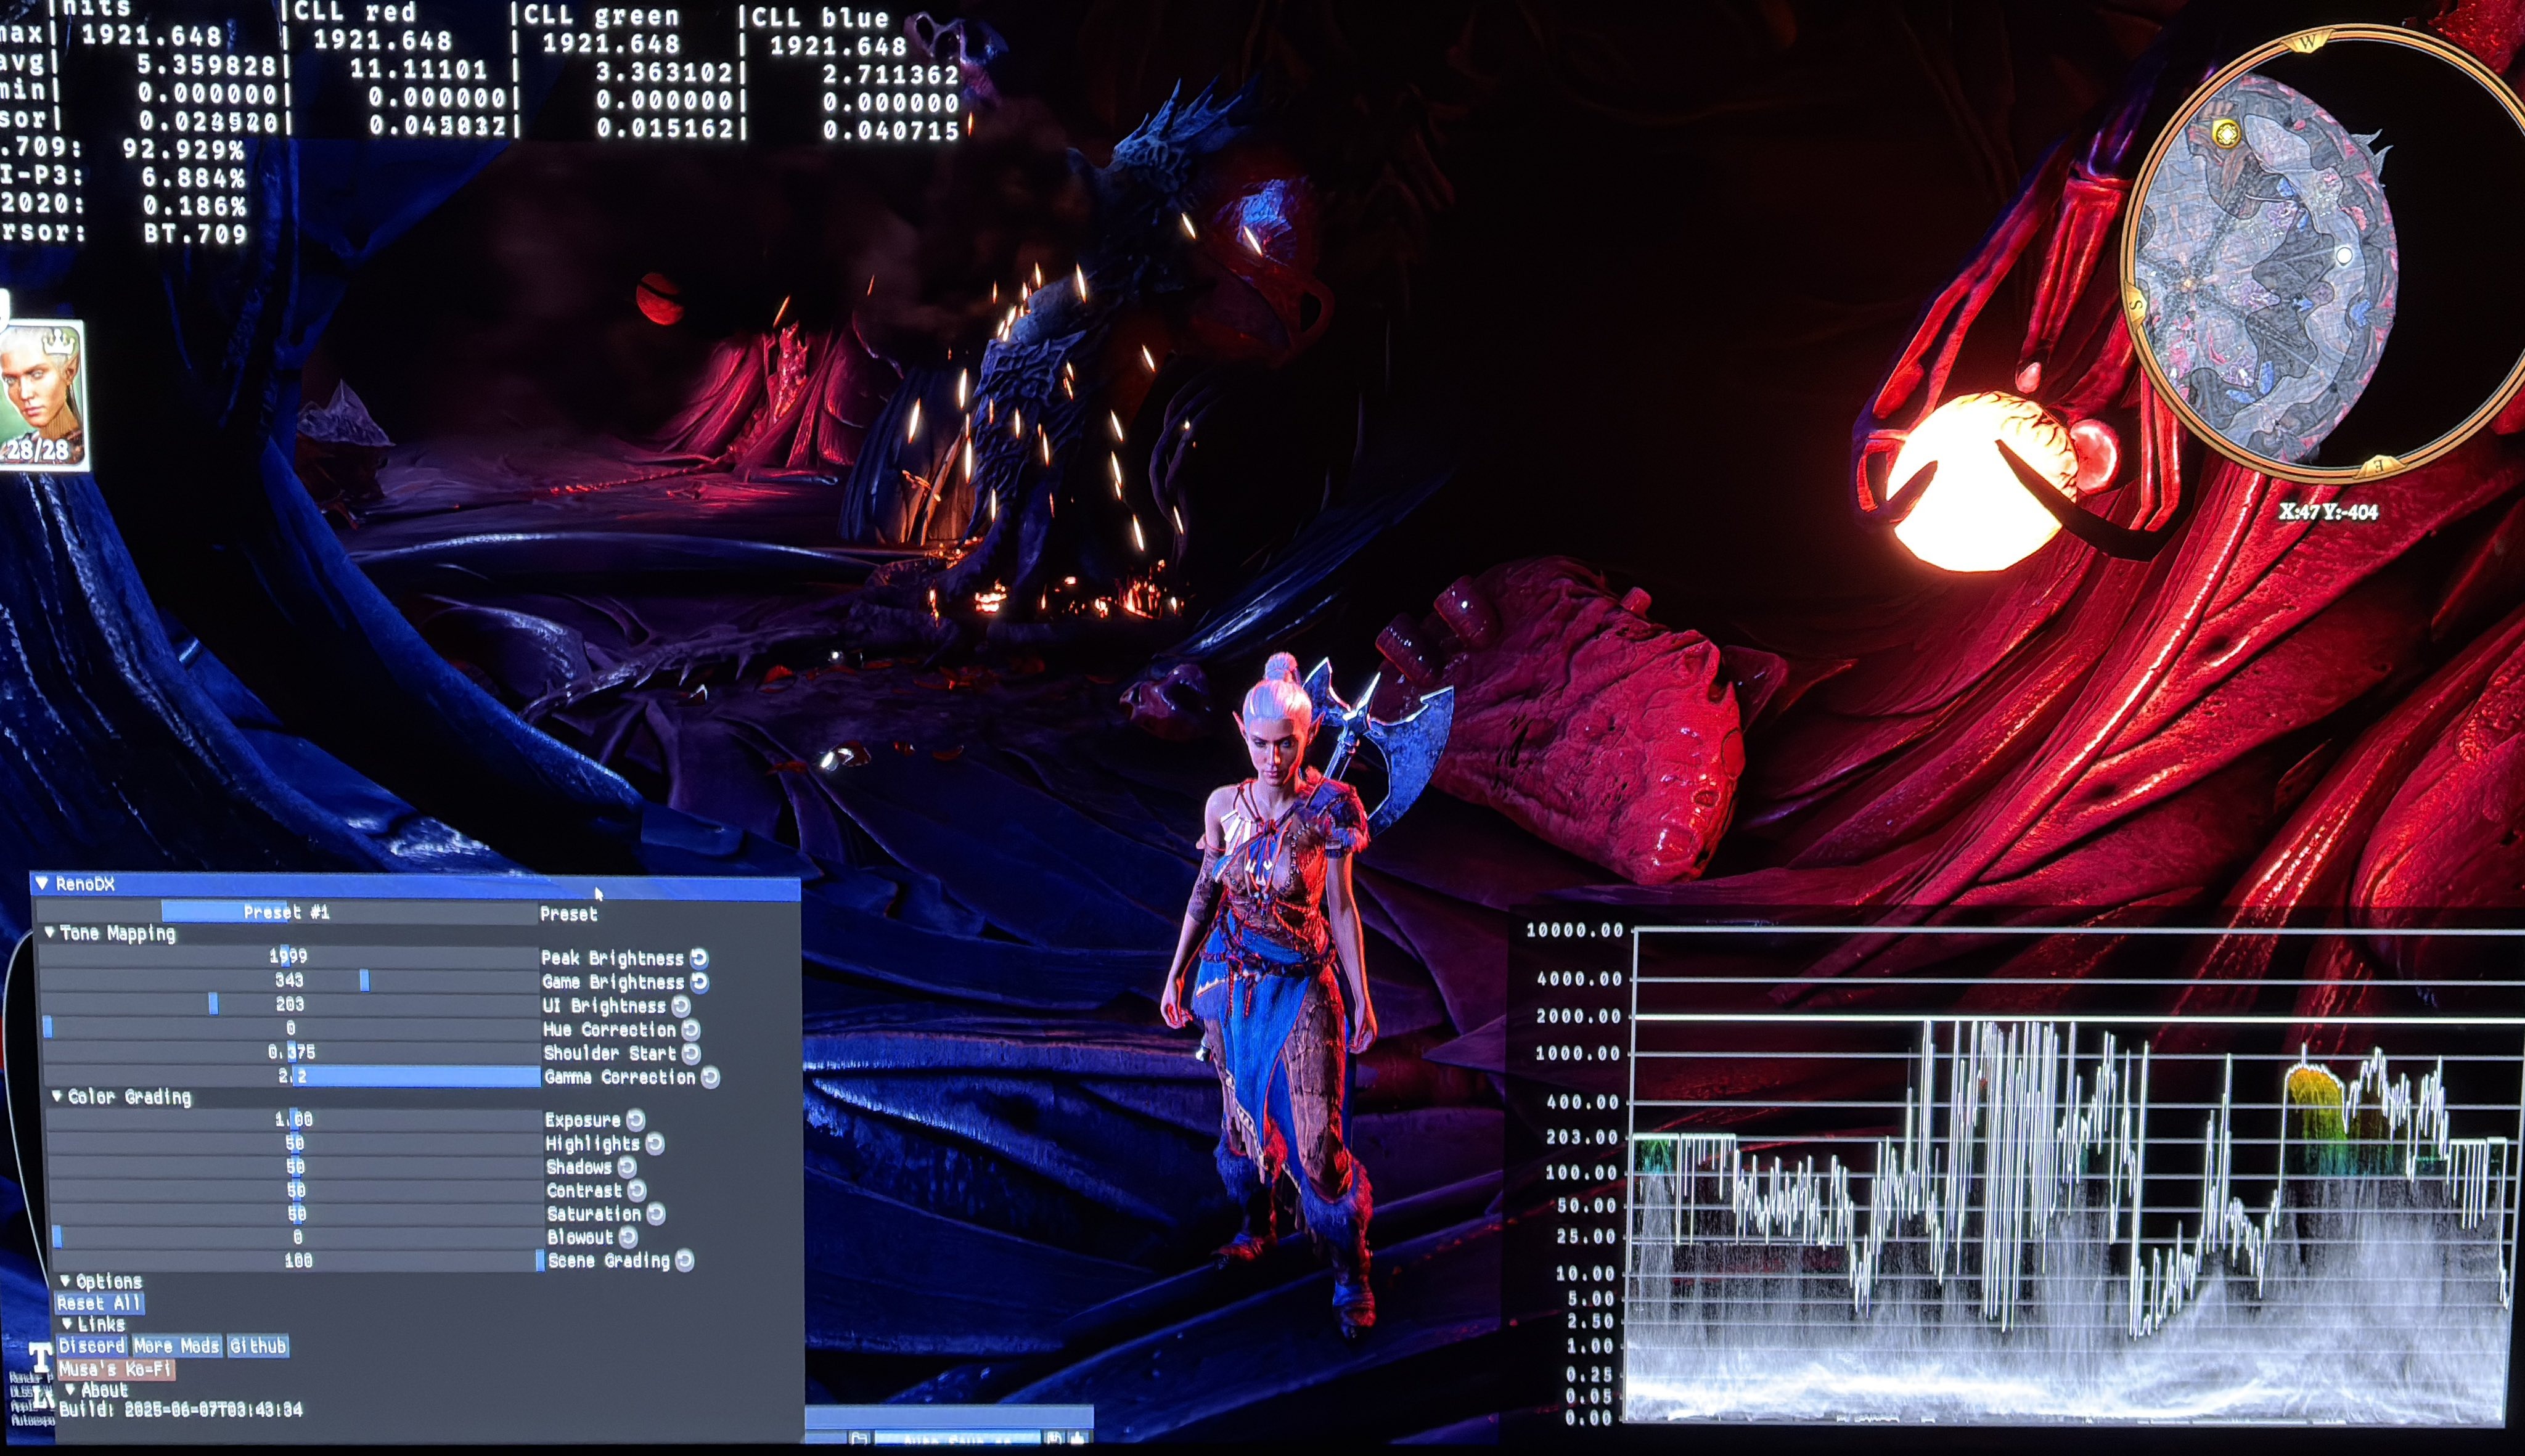The width and height of the screenshot is (2525, 1456).
Task: Click the Exposure slider showing 1.00
Action: 295,1120
